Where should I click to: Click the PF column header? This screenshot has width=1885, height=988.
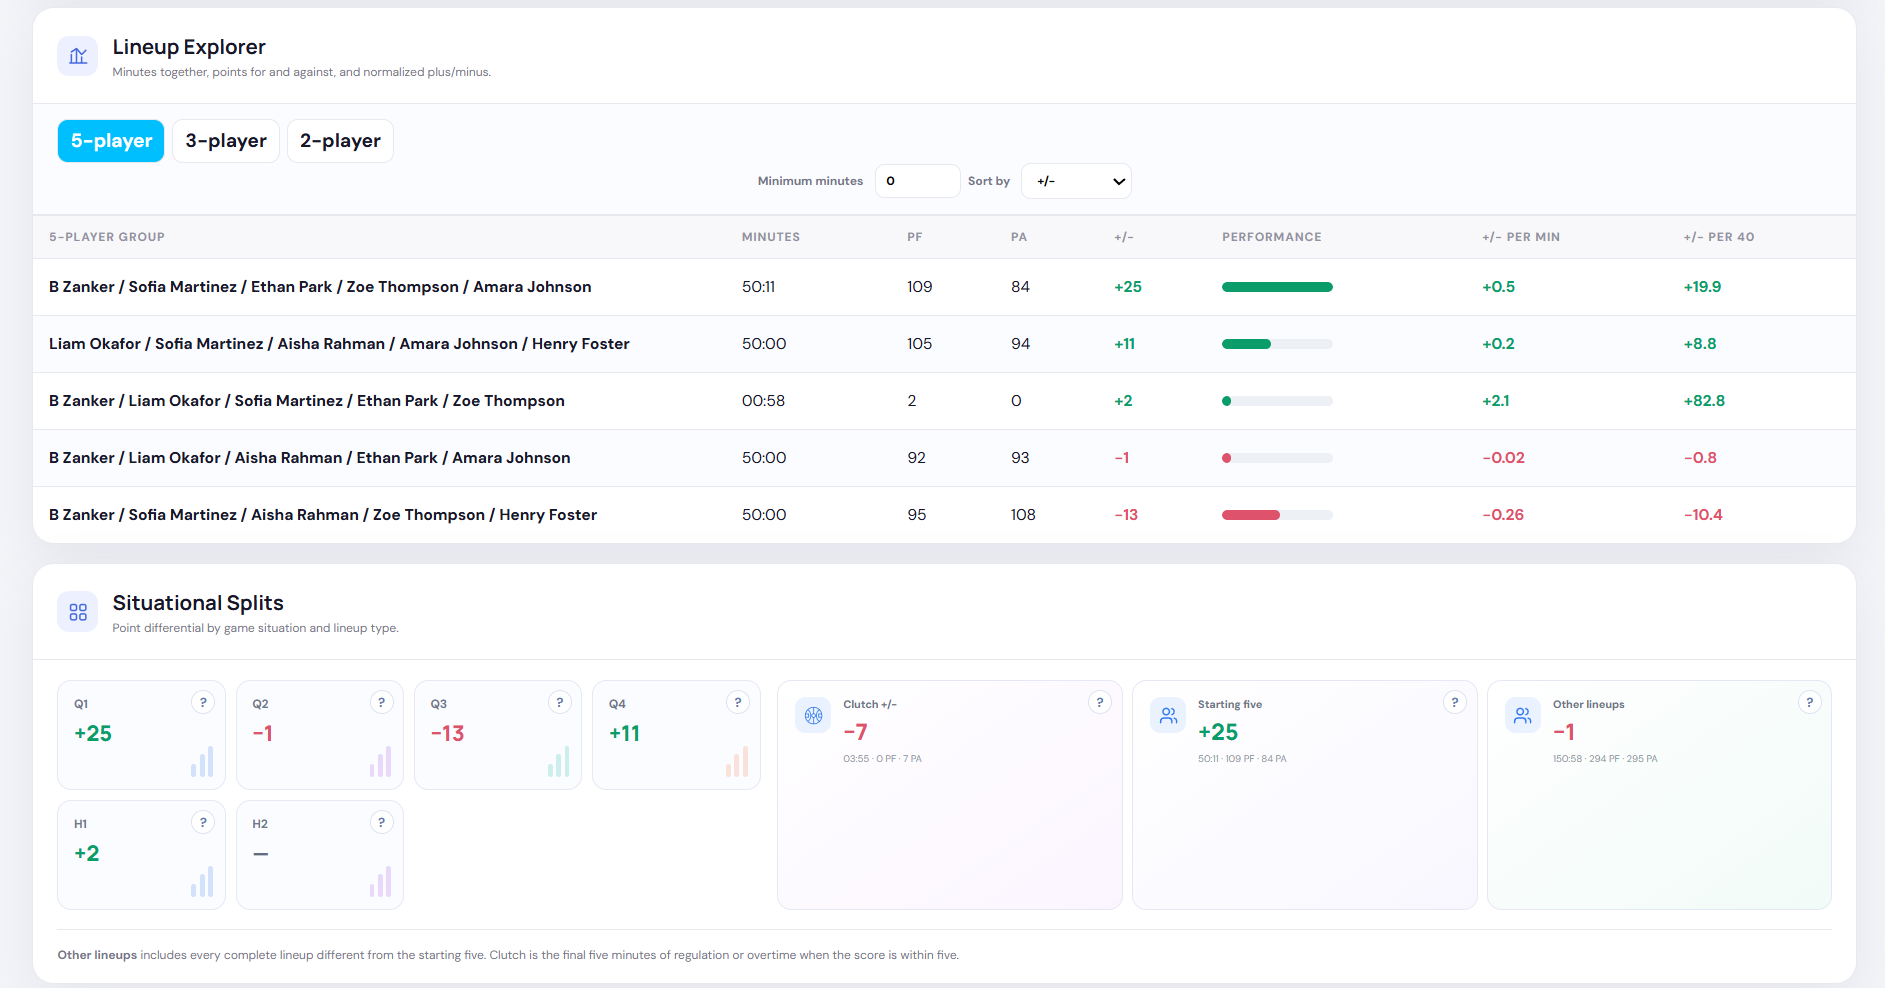(x=914, y=237)
